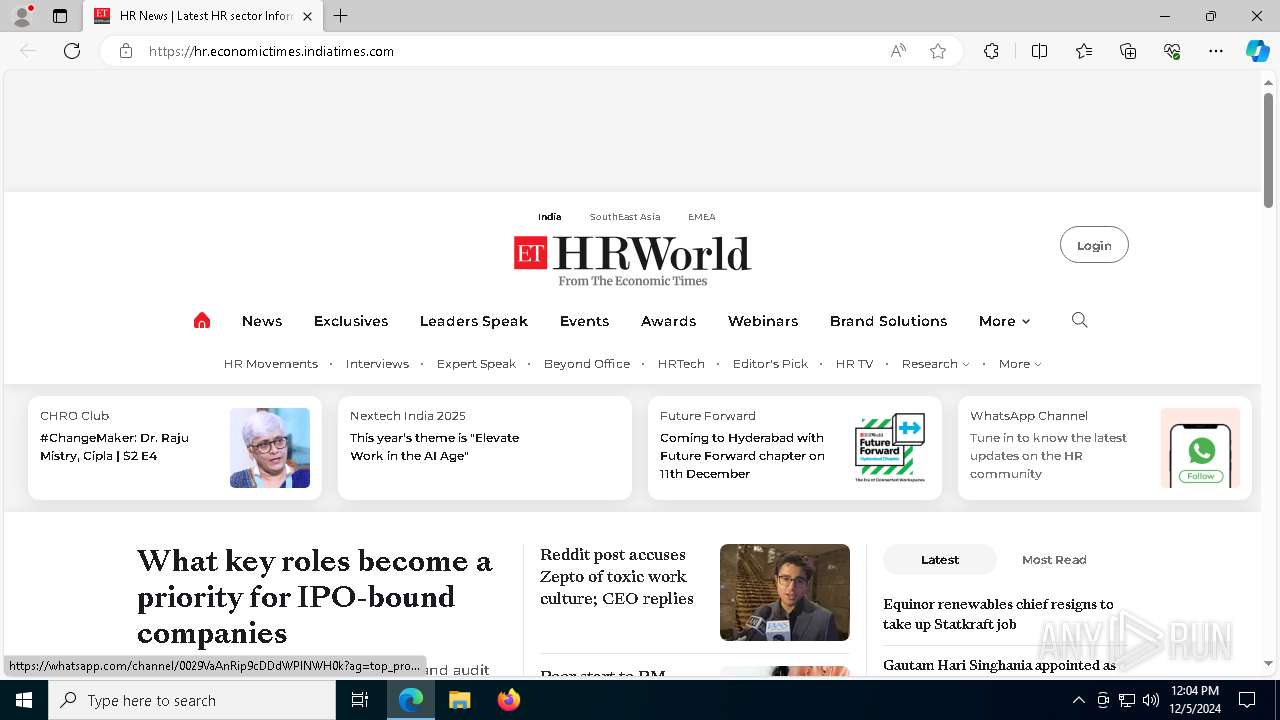1280x720 pixels.
Task: Open Interviews link
Action: (x=377, y=364)
